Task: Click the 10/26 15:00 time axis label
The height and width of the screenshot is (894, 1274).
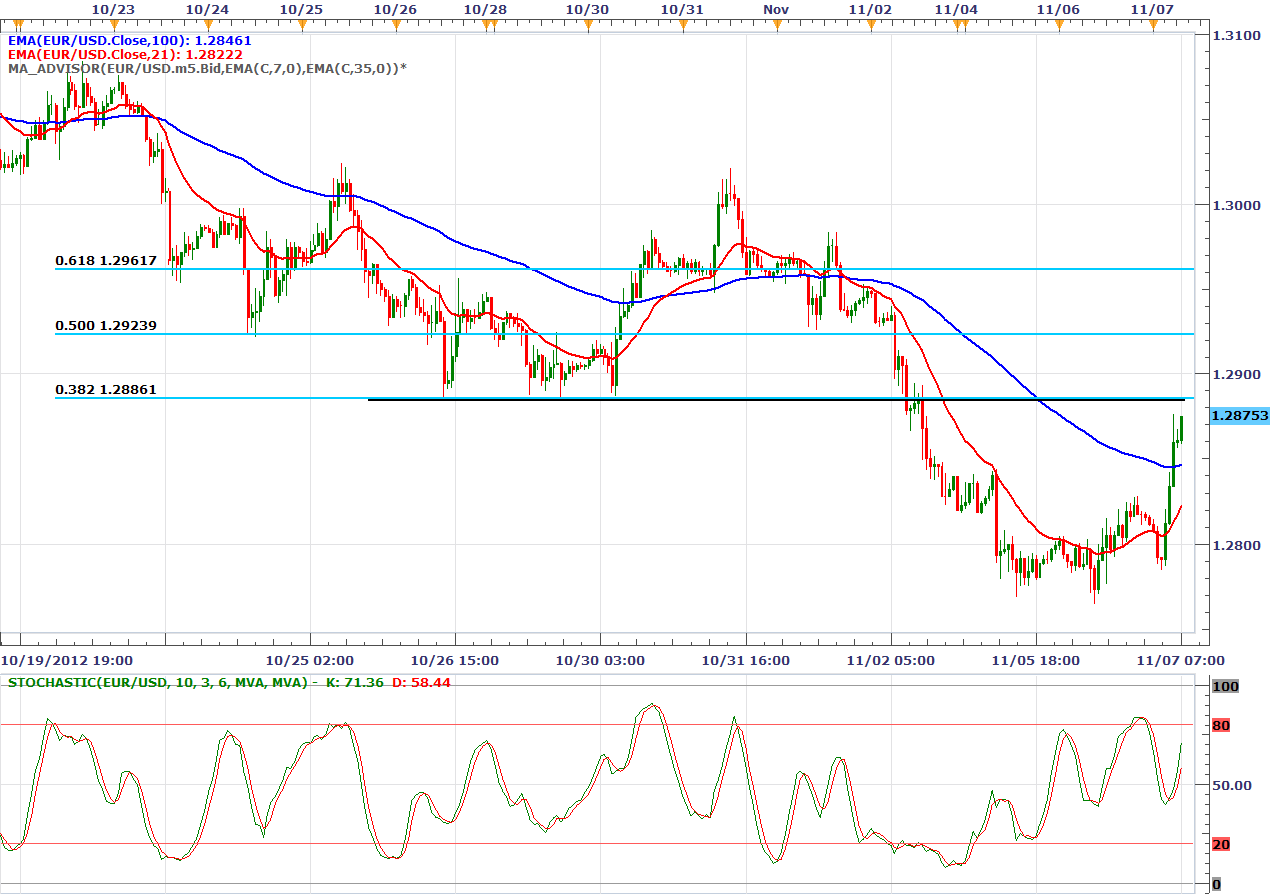Action: (454, 660)
